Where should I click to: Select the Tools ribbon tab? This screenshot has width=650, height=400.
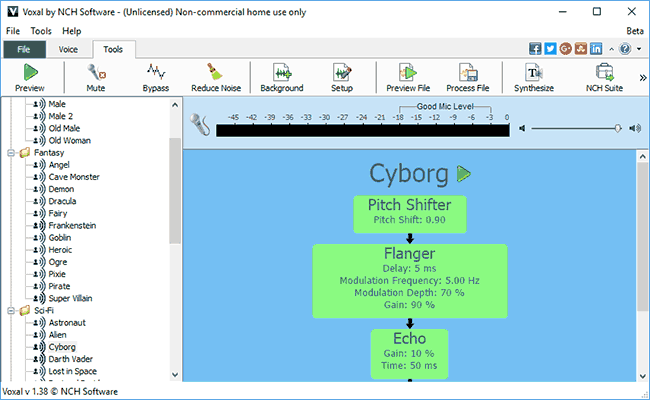click(x=113, y=49)
